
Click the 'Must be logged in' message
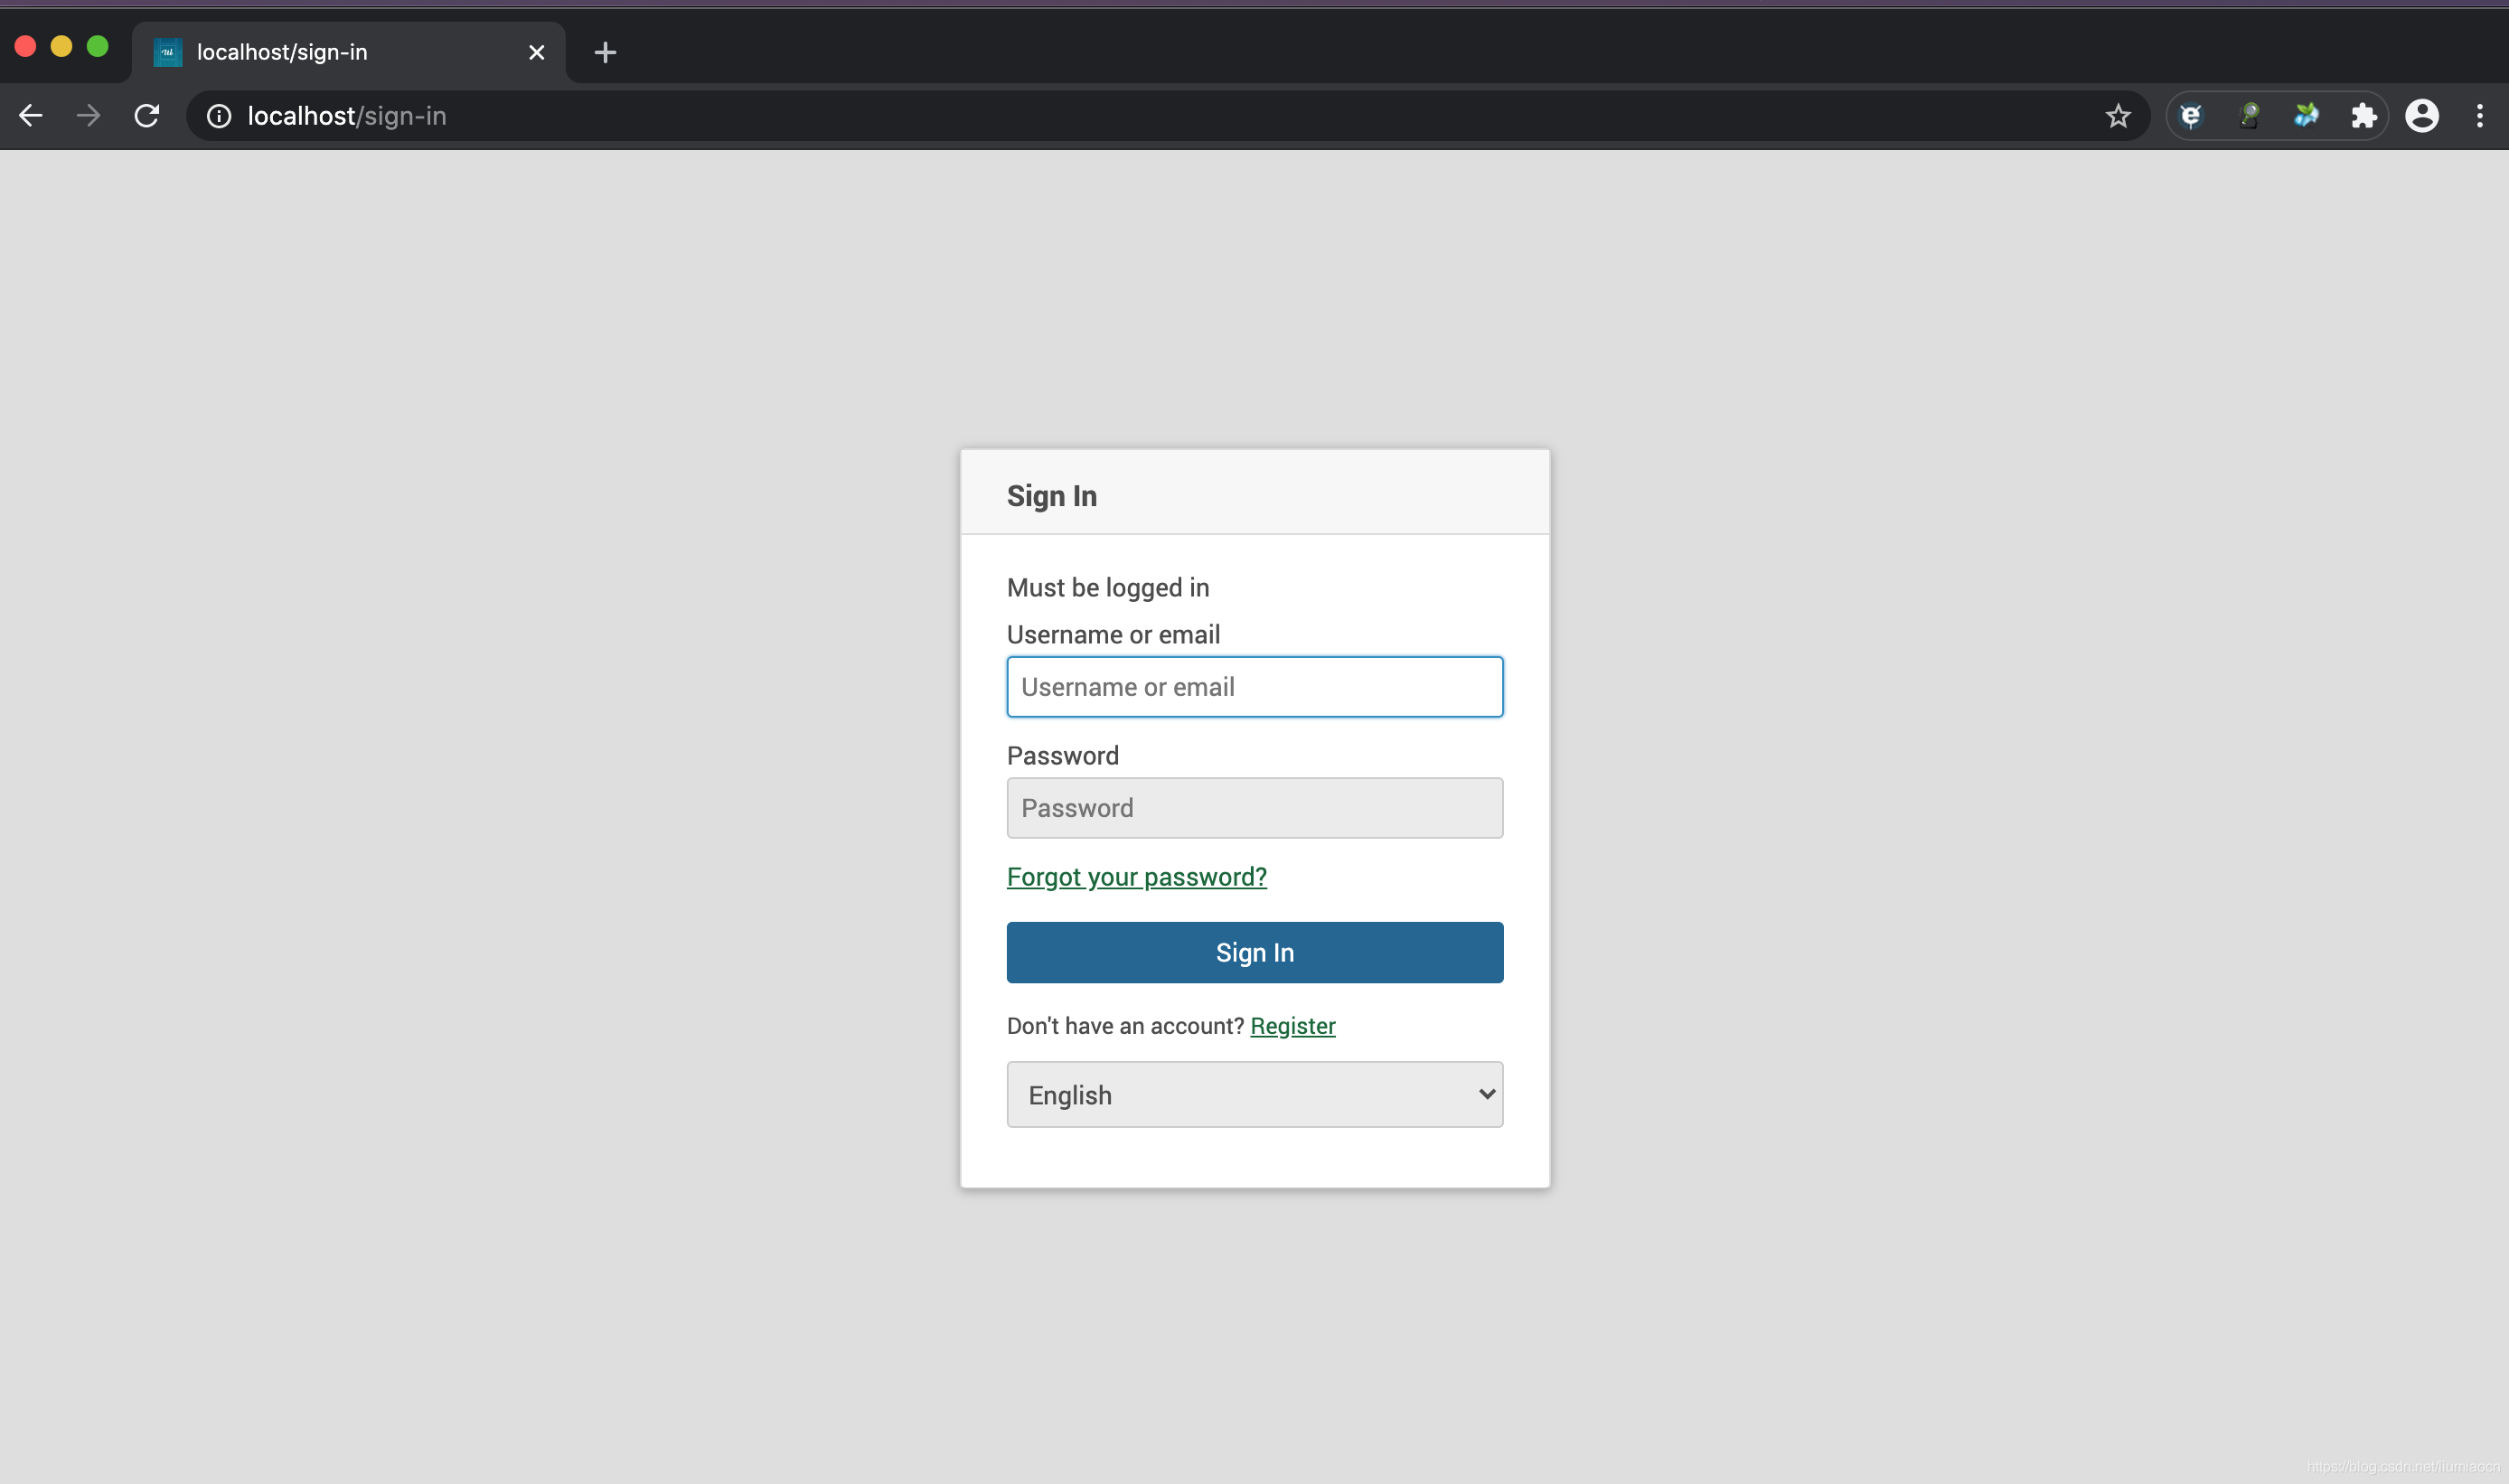[1108, 588]
